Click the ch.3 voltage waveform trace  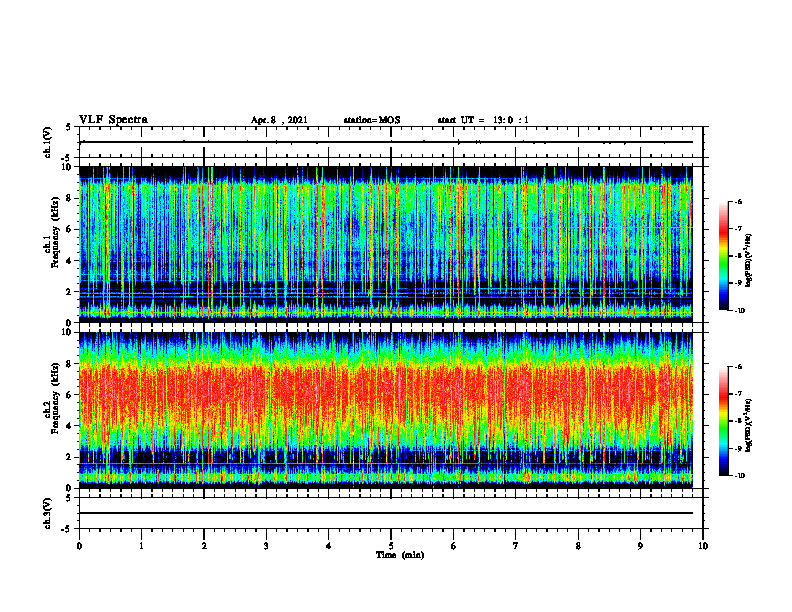pos(386,513)
